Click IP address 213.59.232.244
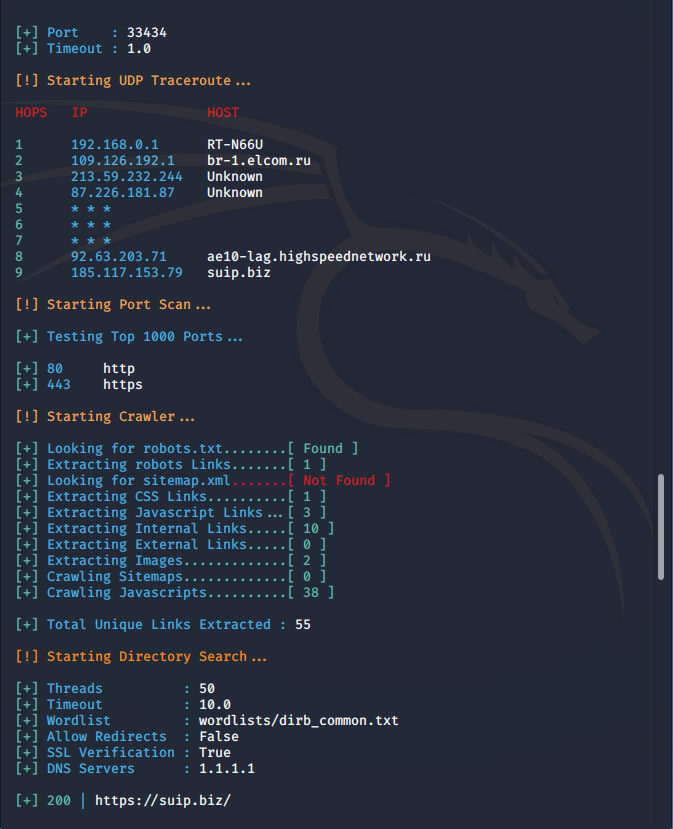This screenshot has width=673, height=829. click(x=127, y=177)
